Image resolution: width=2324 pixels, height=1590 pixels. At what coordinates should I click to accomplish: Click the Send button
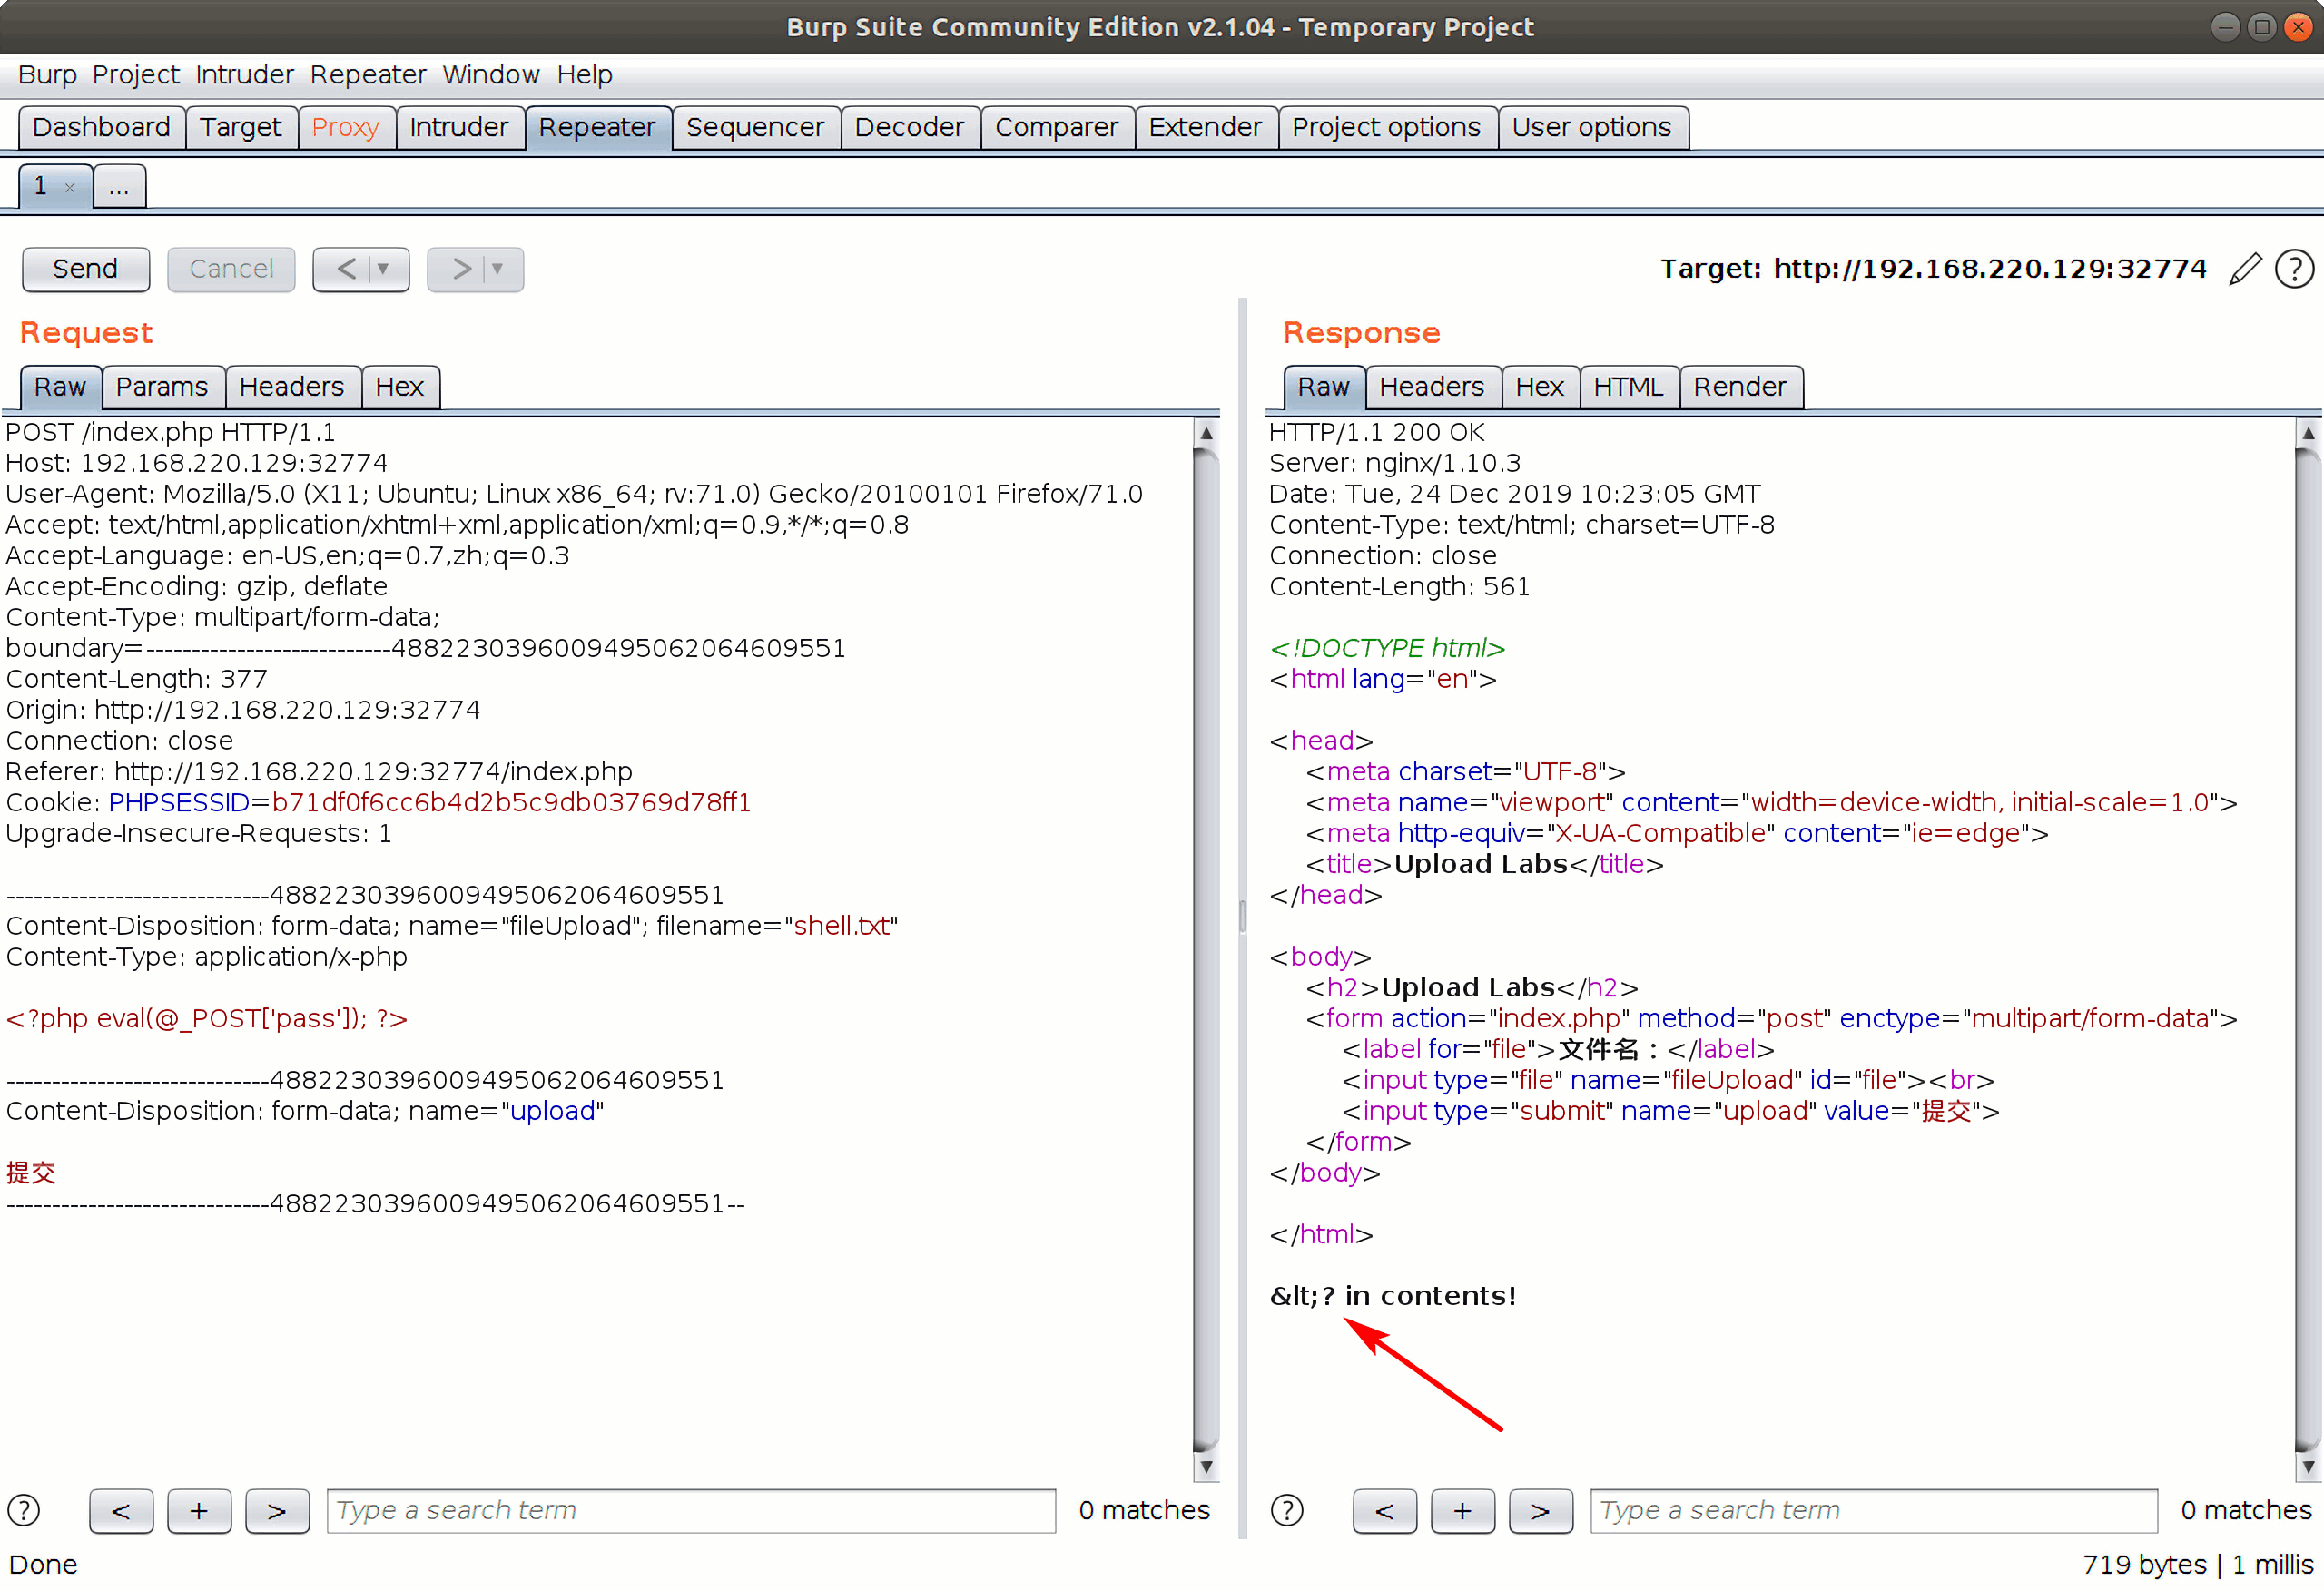pyautogui.click(x=86, y=269)
